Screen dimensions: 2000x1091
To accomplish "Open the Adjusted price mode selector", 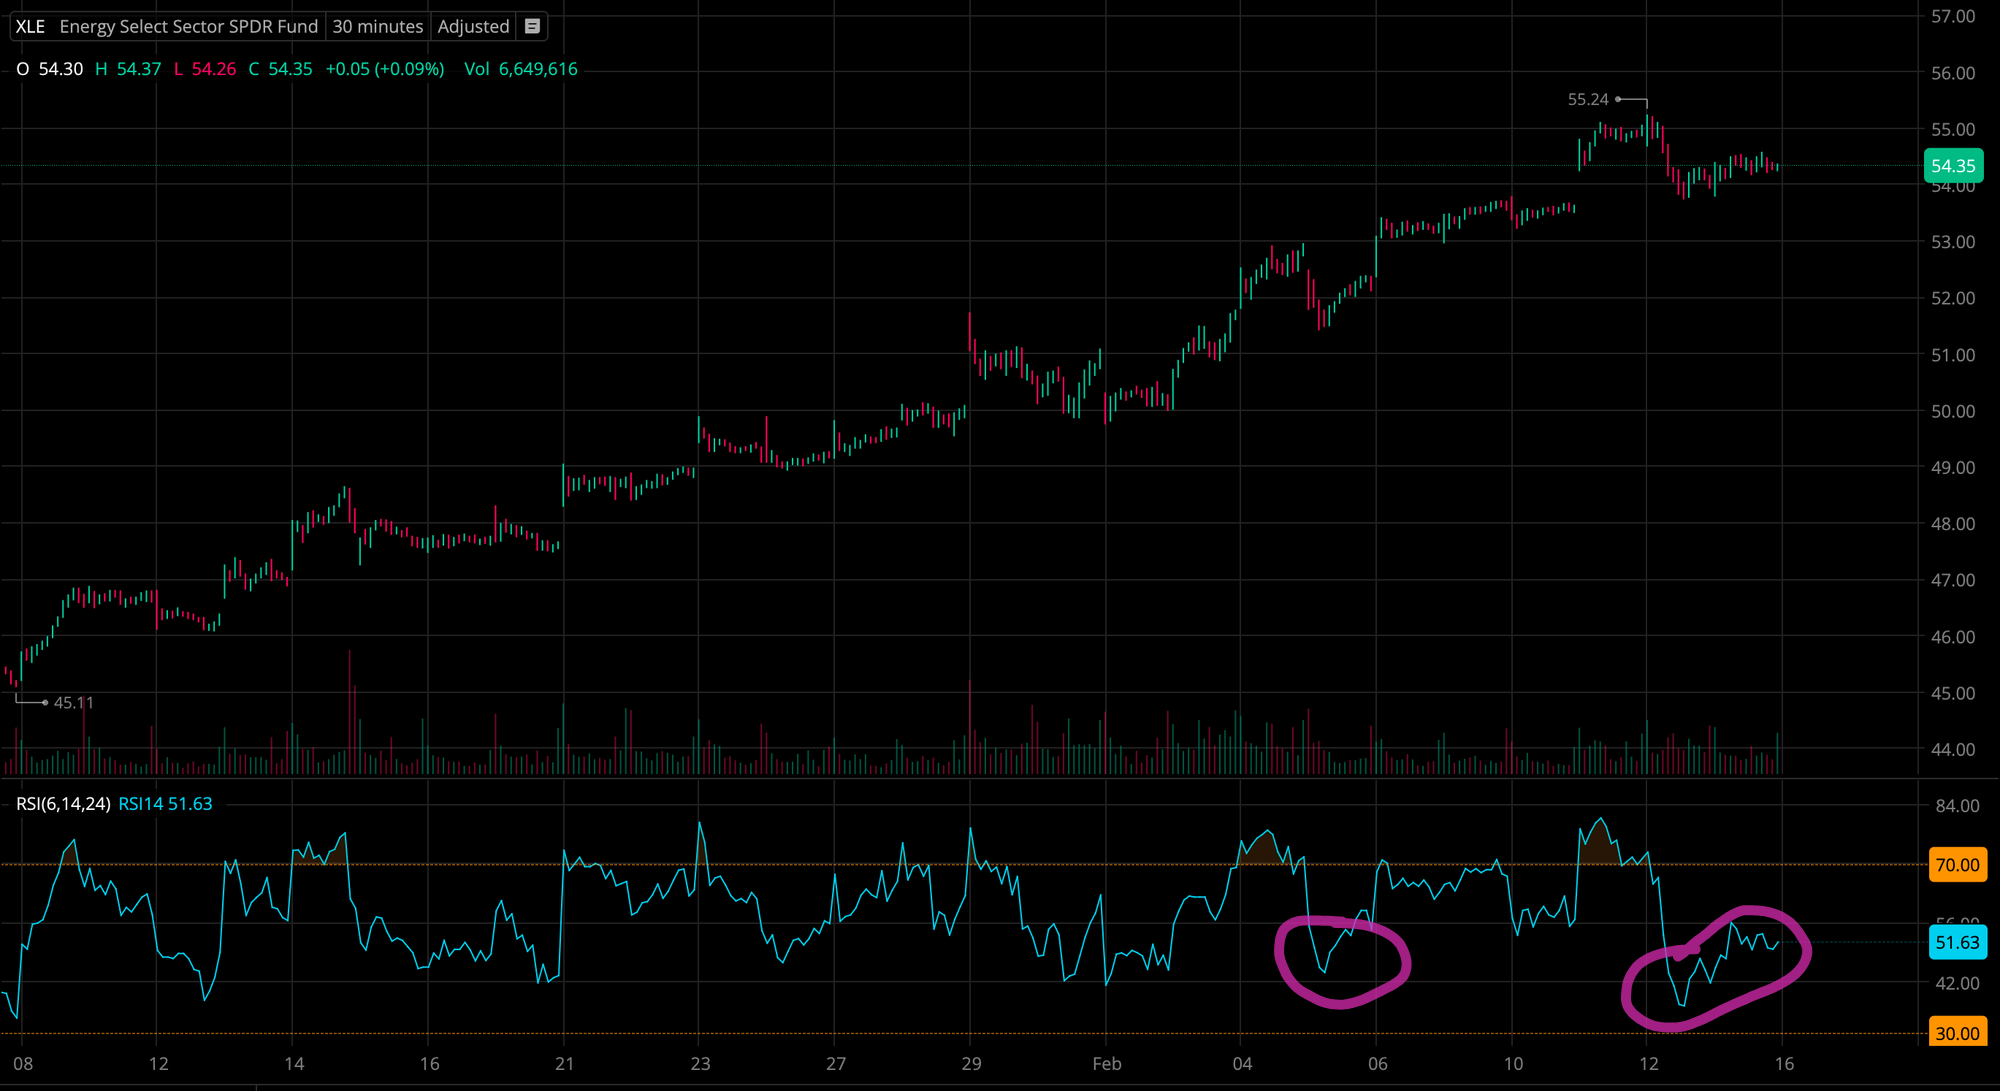I will click(473, 27).
